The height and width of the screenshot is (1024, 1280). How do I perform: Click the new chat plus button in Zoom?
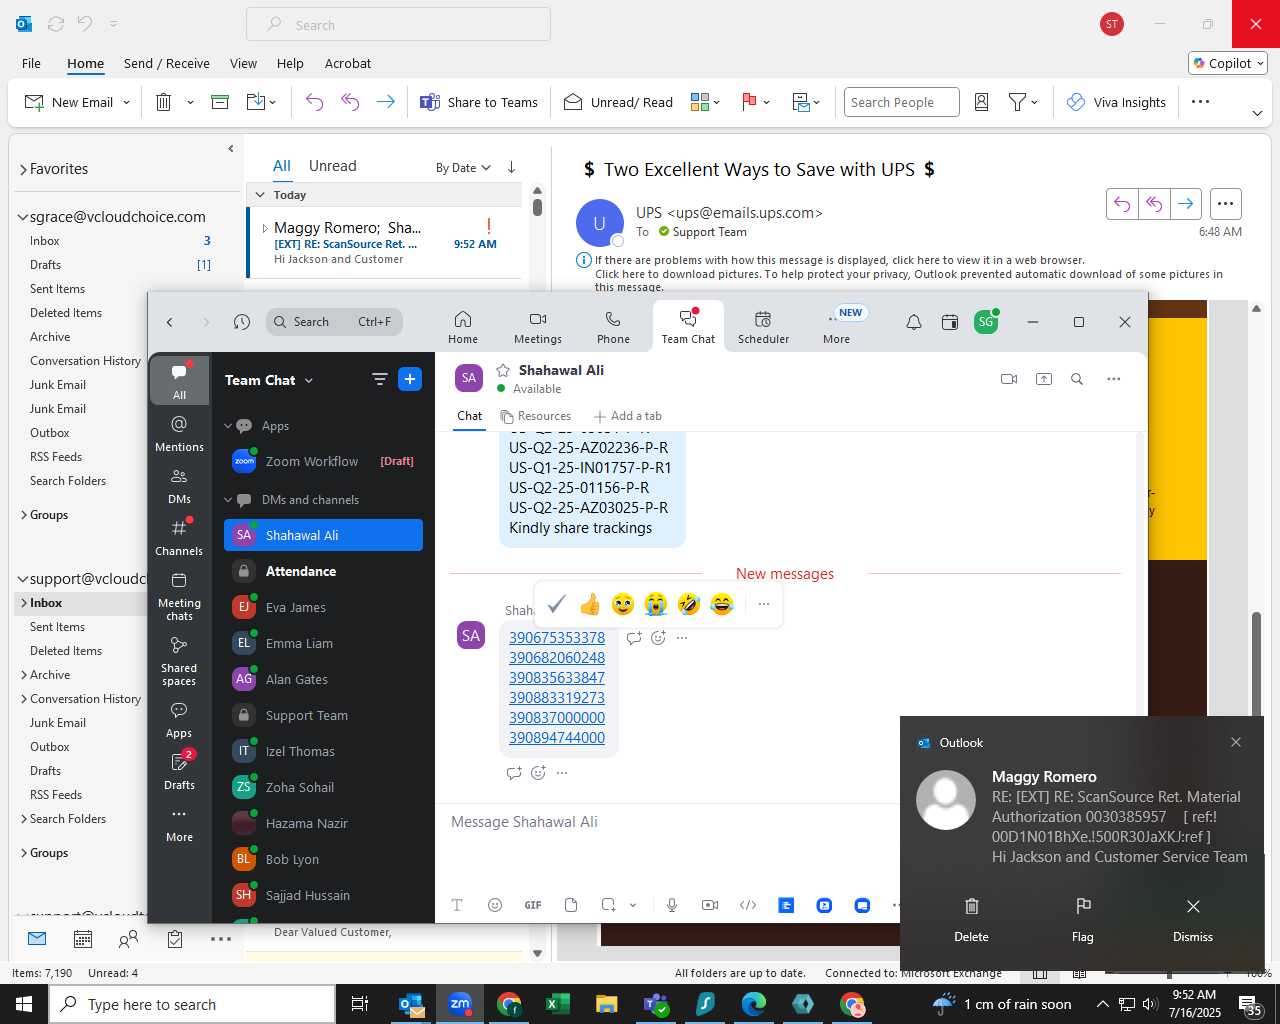click(410, 379)
